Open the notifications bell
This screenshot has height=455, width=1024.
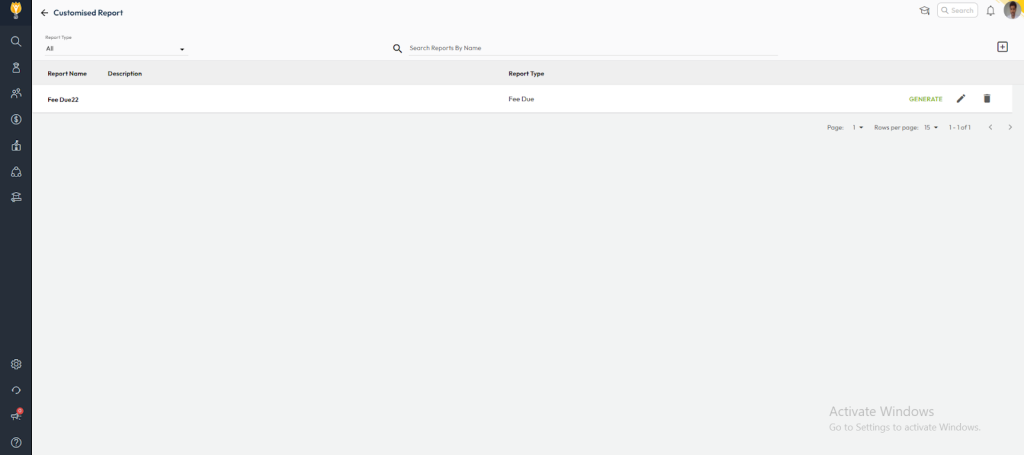(x=990, y=11)
